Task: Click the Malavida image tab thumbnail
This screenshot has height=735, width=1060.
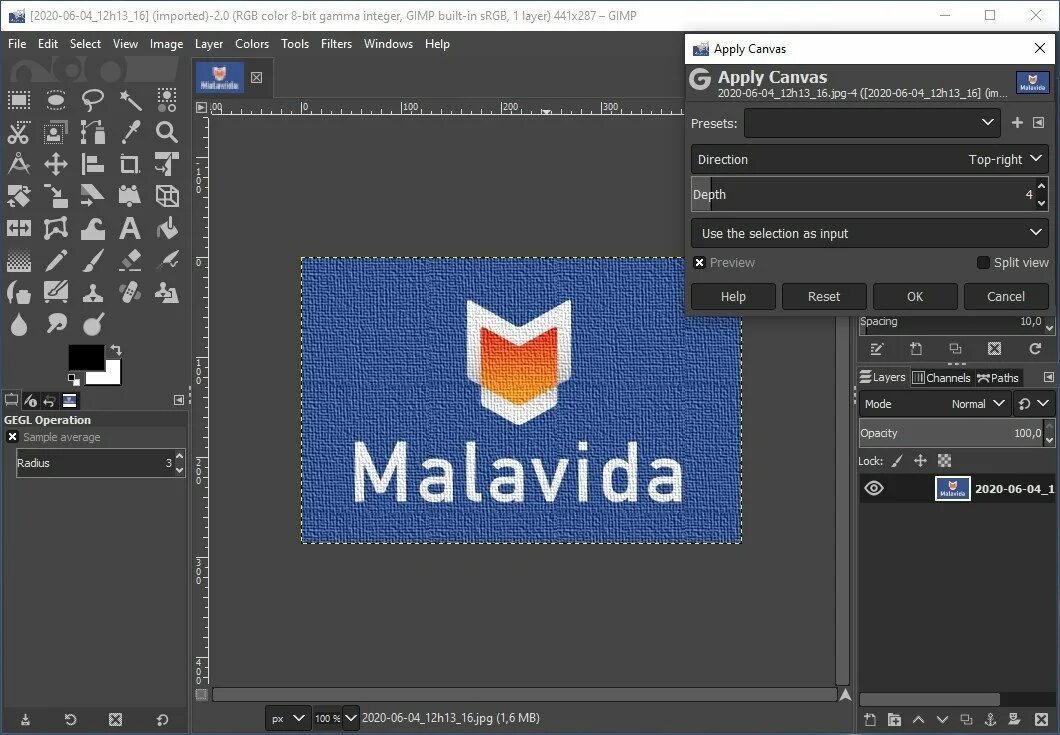Action: (x=220, y=78)
